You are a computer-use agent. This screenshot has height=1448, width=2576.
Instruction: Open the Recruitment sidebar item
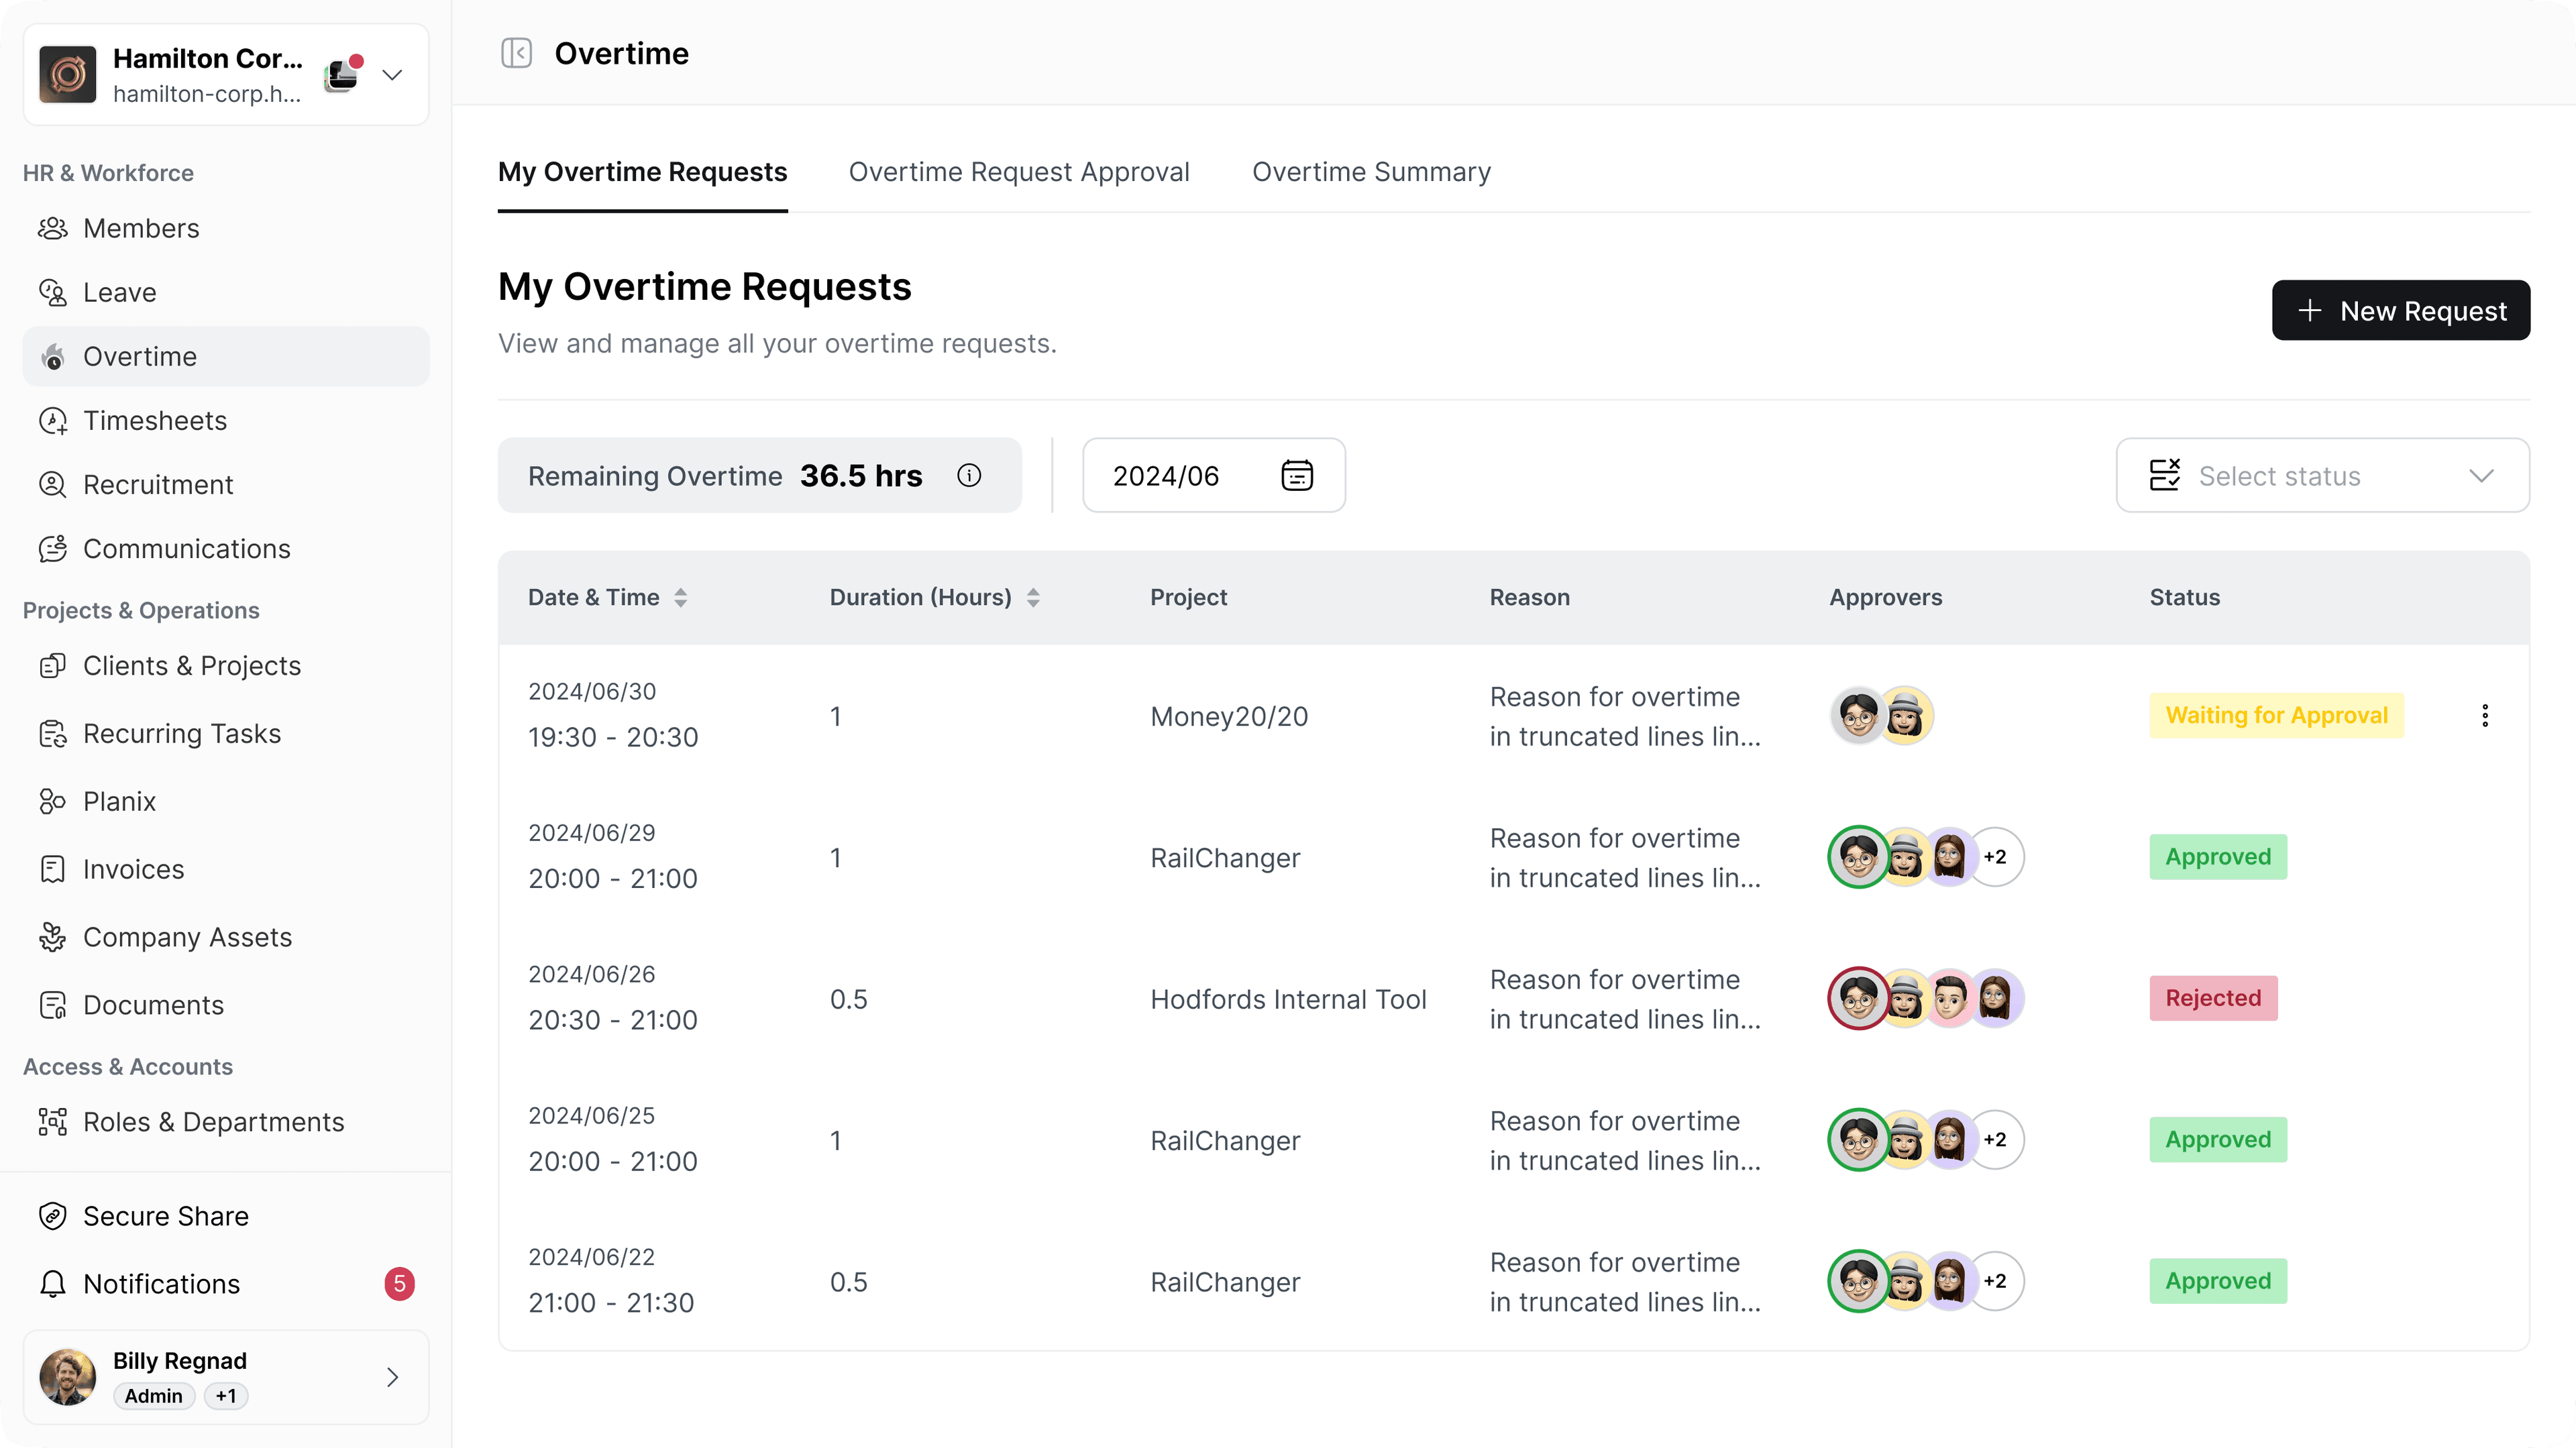[158, 485]
